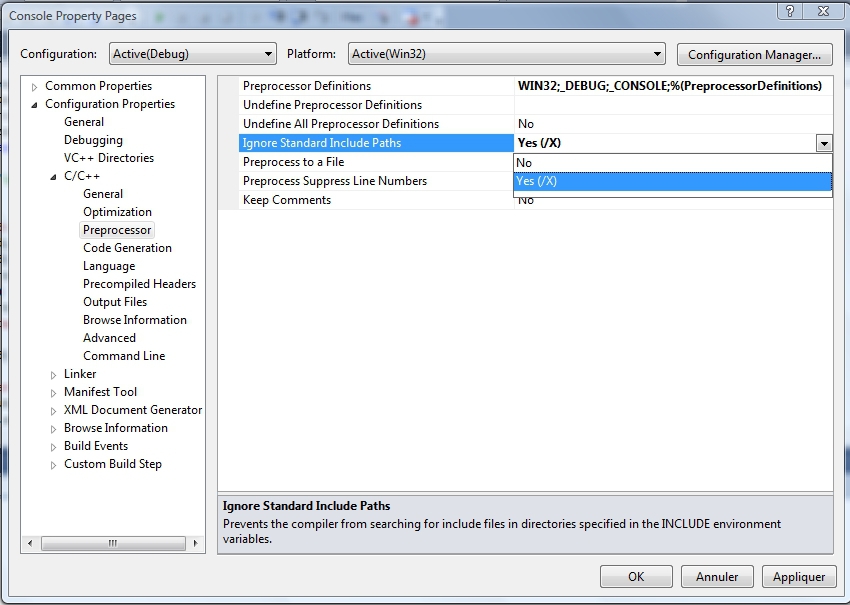
Task: Select the Code Generation tree item
Action: click(x=127, y=248)
